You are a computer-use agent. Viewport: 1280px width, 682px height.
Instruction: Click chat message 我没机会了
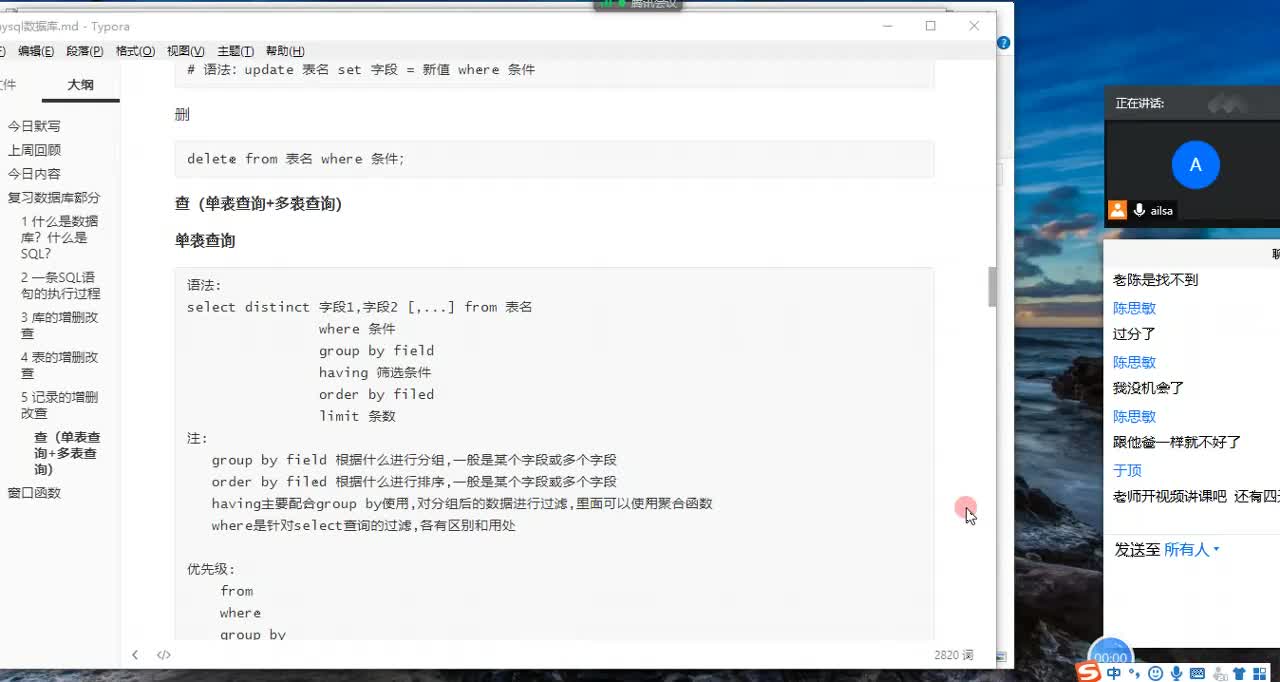click(1148, 388)
